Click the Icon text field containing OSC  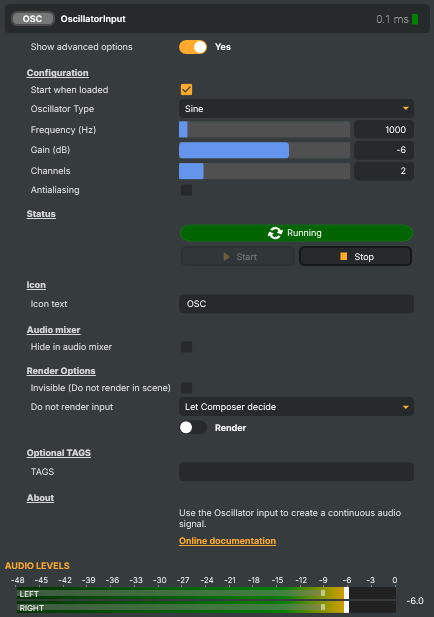tap(296, 304)
